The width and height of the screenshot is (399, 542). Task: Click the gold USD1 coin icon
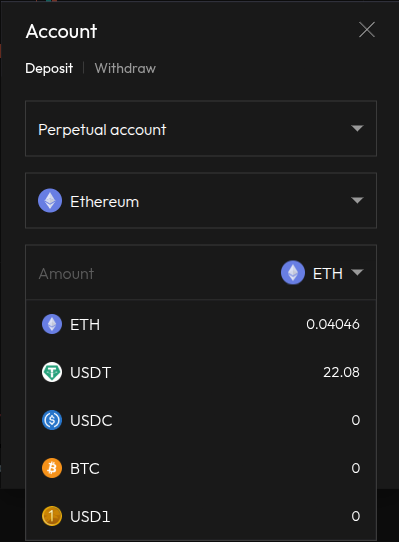coord(52,516)
